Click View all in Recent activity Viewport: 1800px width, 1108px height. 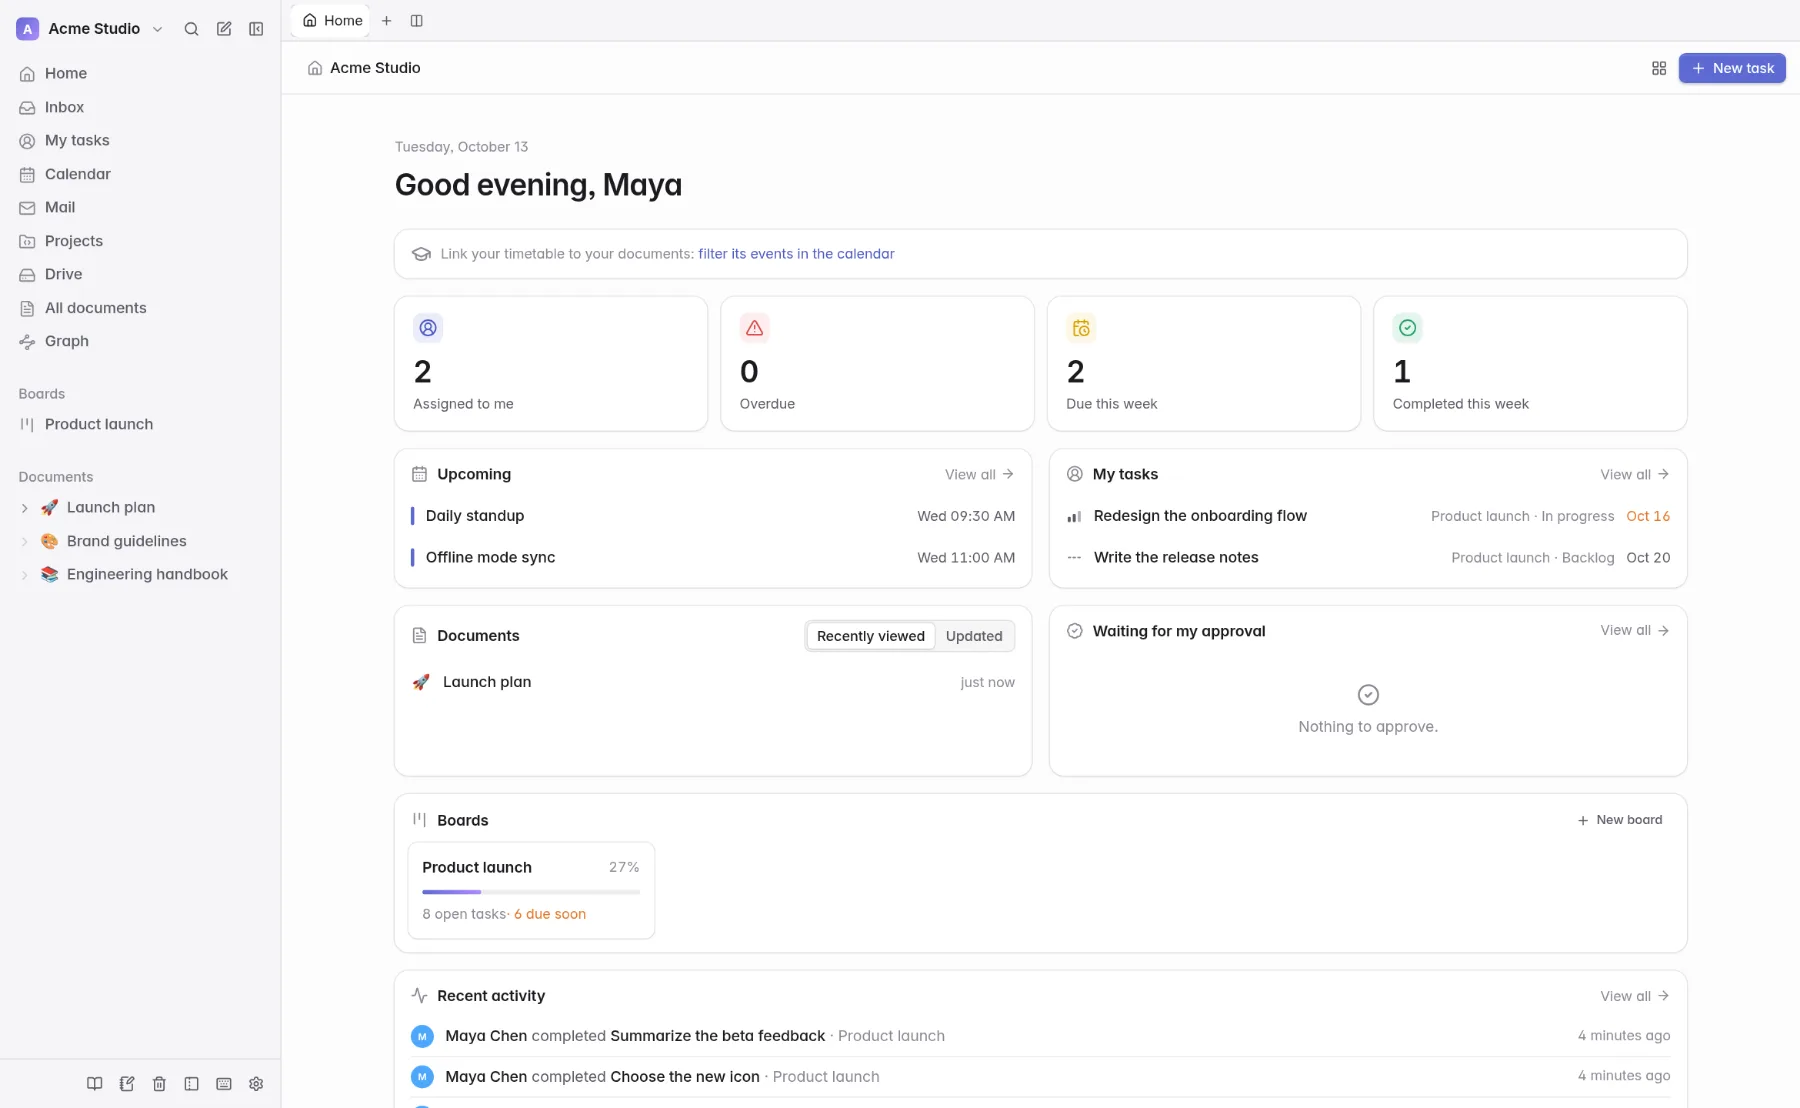[1634, 996]
